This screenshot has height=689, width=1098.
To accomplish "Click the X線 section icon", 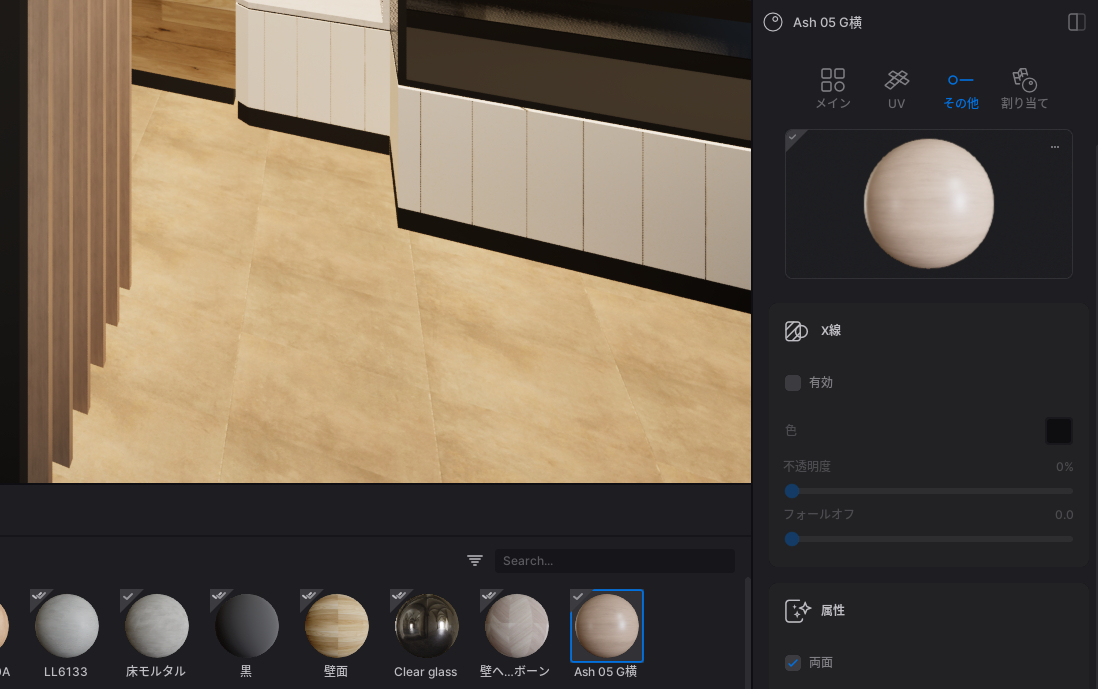I will [796, 330].
